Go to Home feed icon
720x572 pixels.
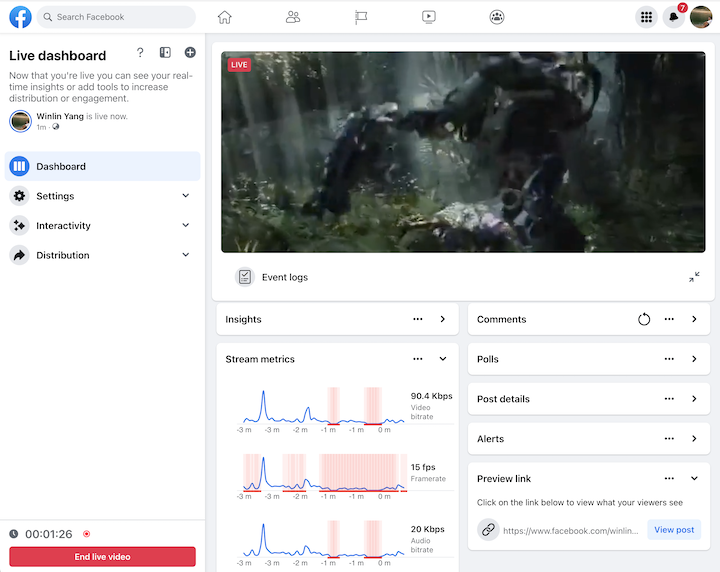coord(225,17)
